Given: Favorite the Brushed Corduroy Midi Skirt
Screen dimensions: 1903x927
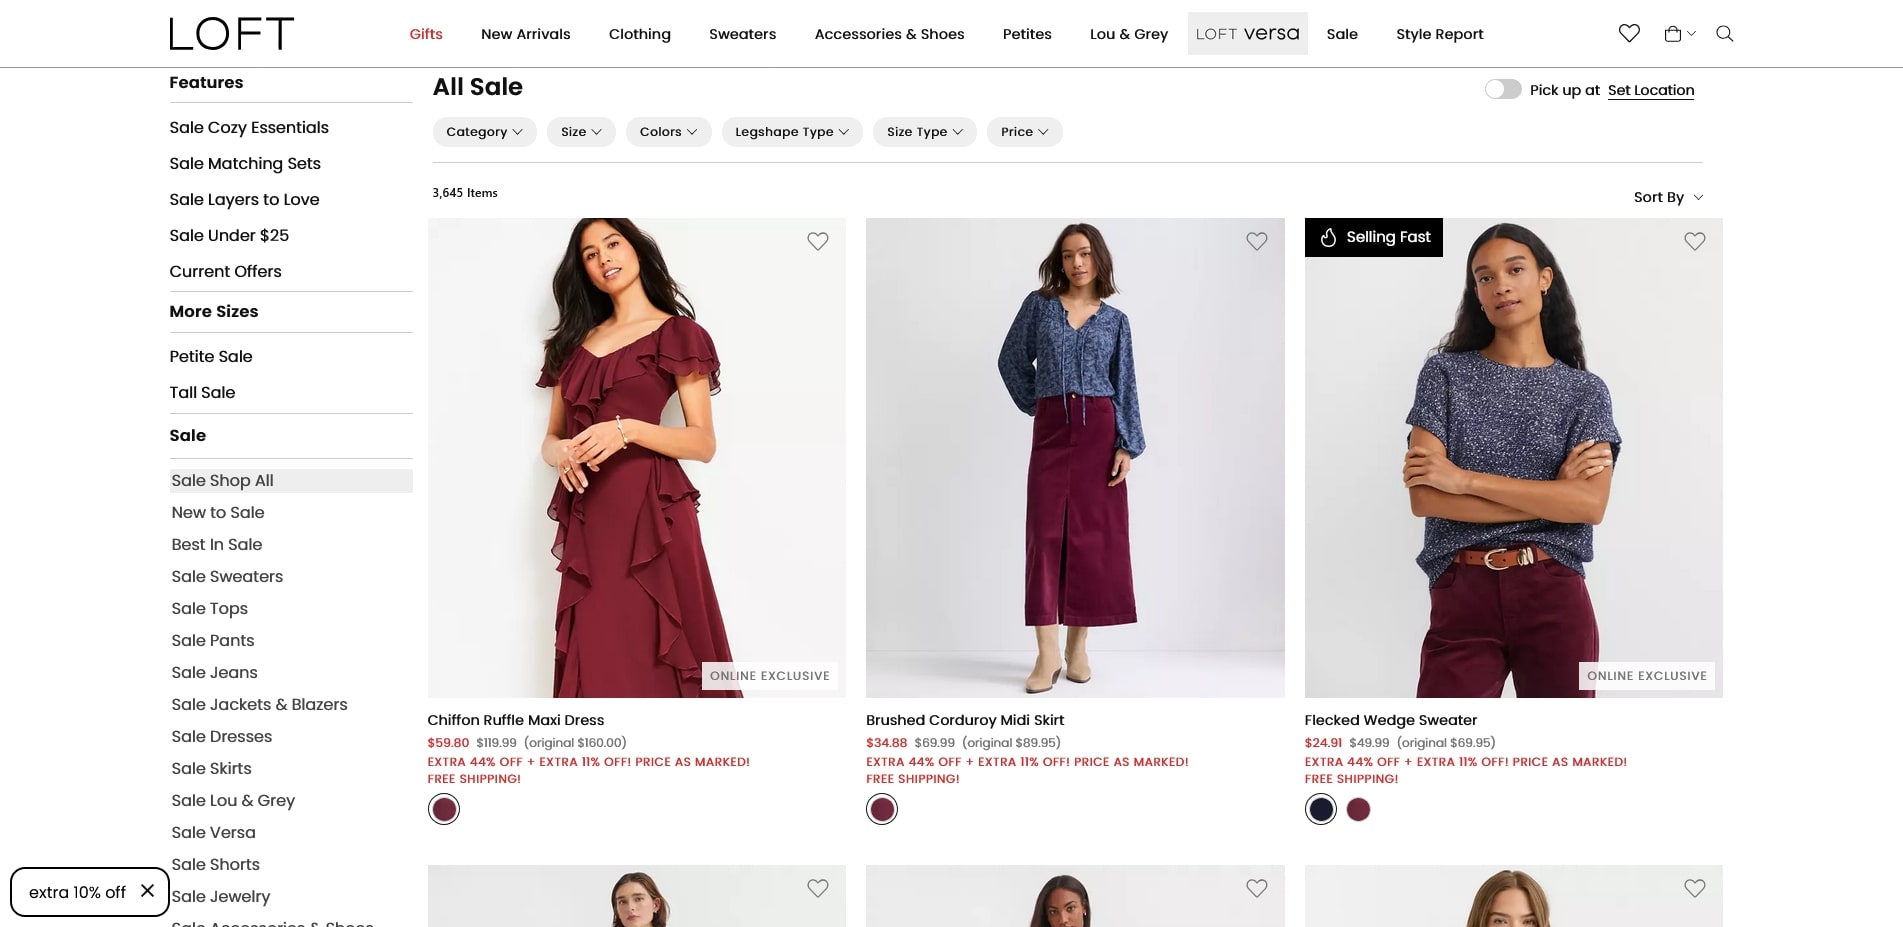Looking at the screenshot, I should (x=1257, y=241).
